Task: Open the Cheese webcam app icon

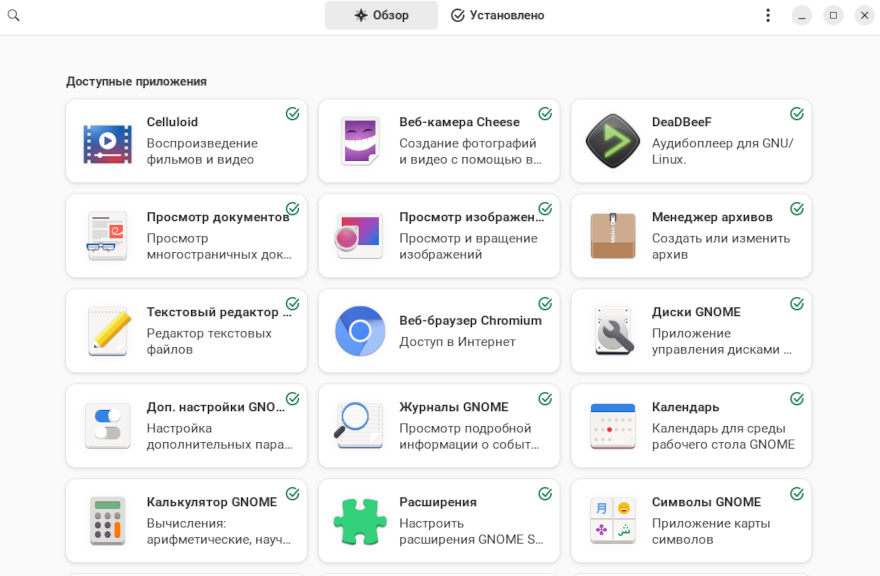Action: pyautogui.click(x=360, y=142)
